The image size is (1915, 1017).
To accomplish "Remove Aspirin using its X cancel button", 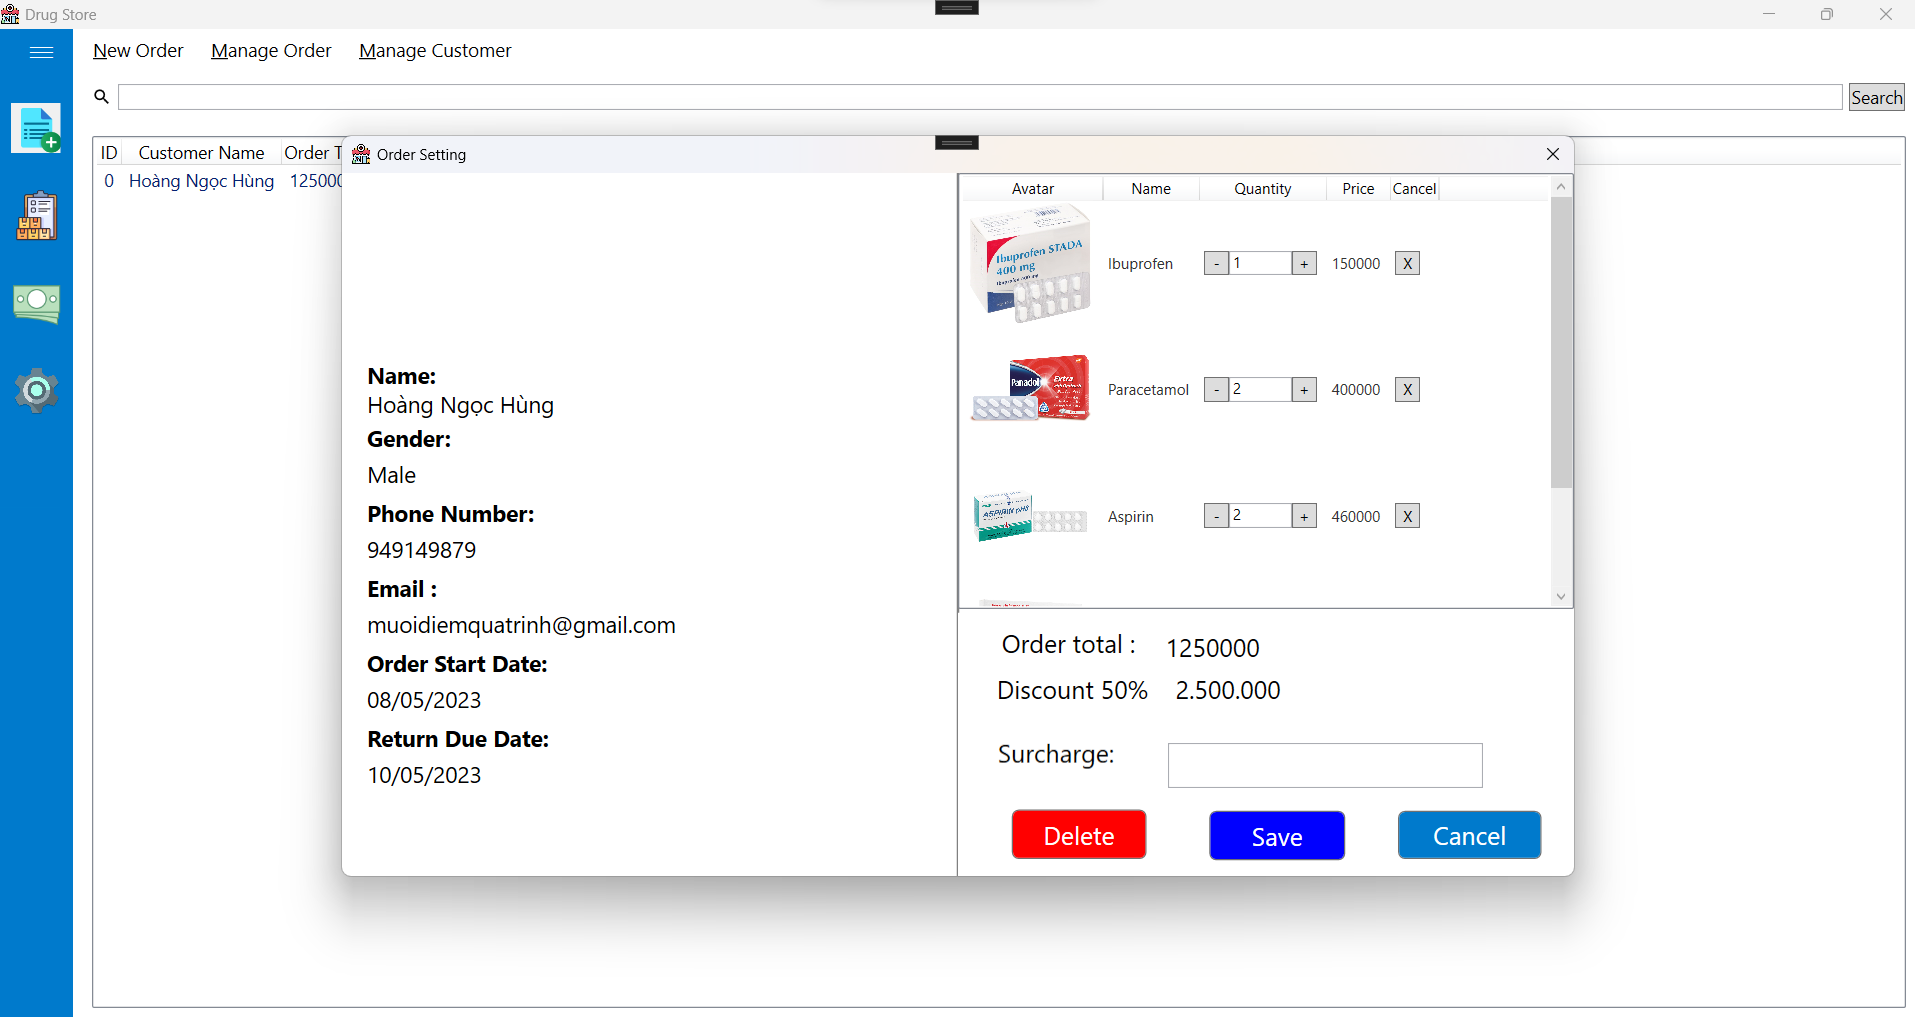I will pos(1407,515).
